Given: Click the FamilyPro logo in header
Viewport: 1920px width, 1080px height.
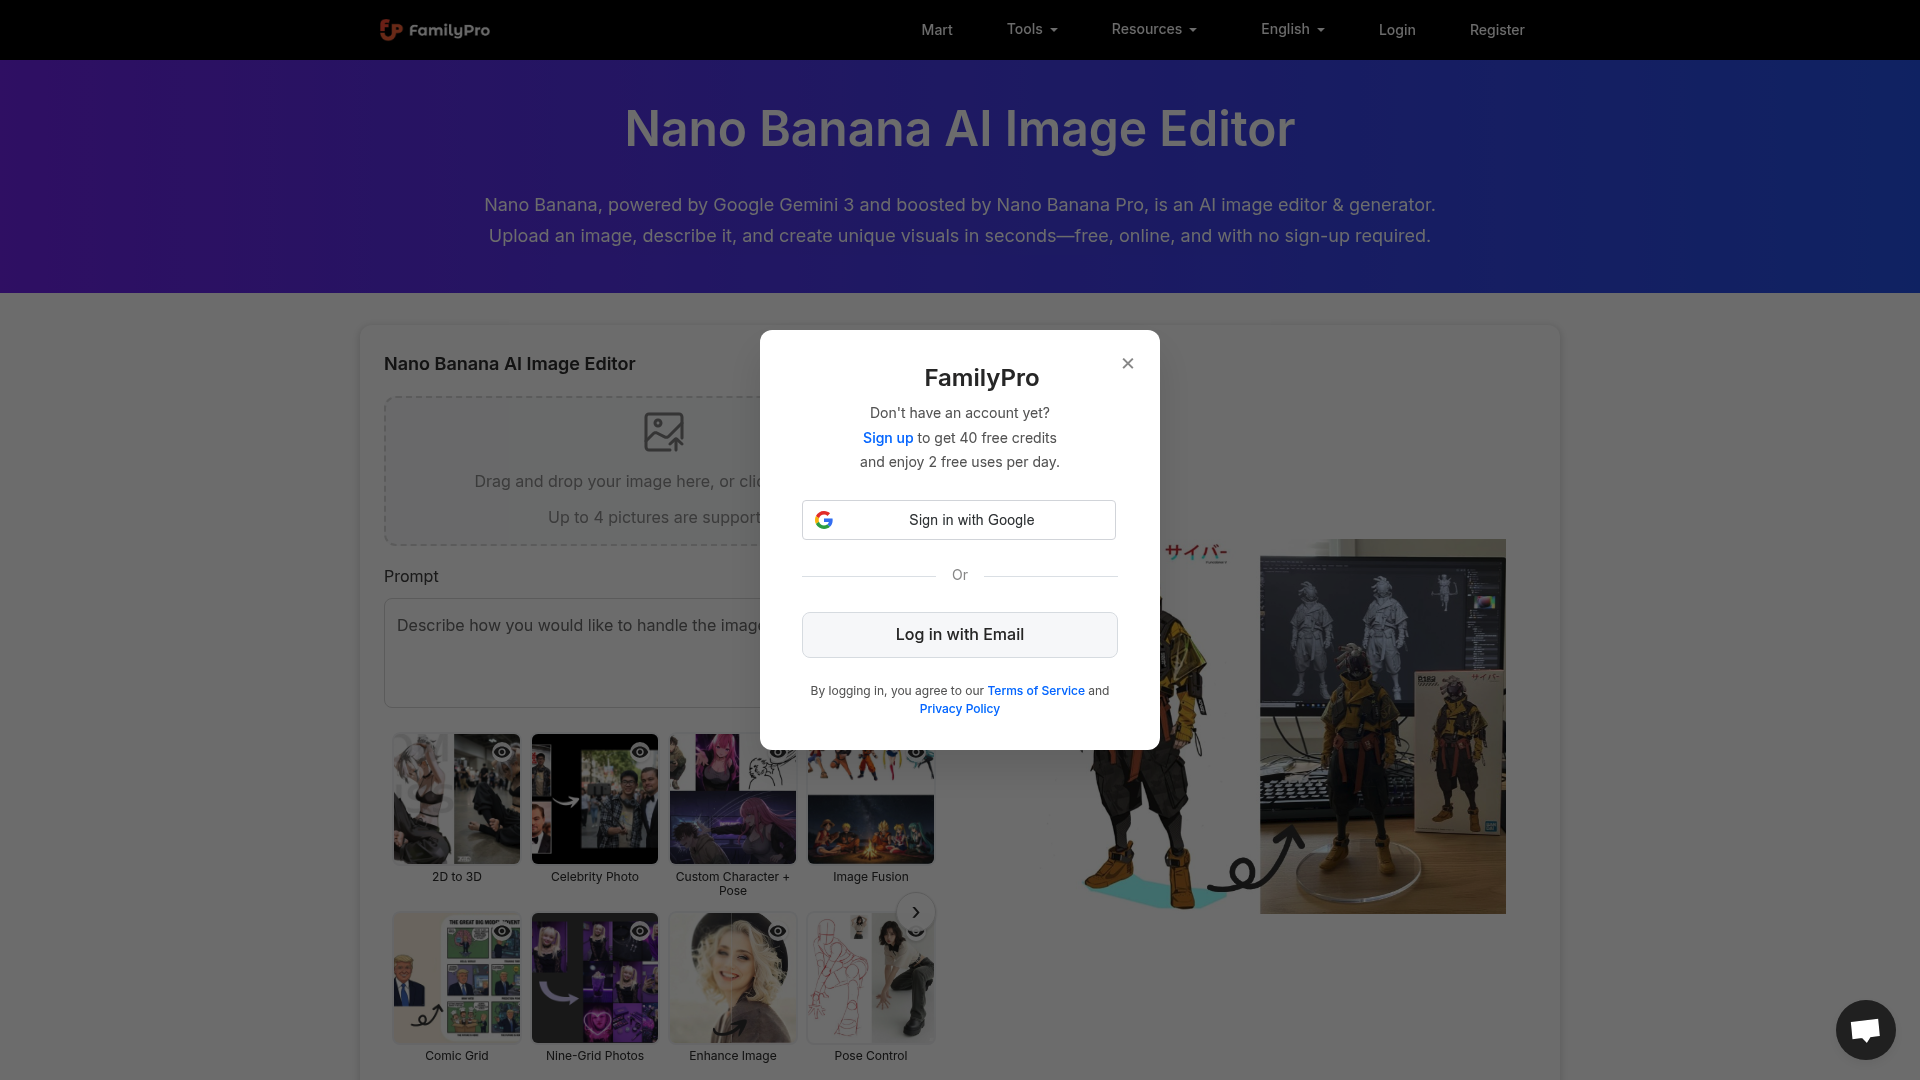Looking at the screenshot, I should 435,30.
